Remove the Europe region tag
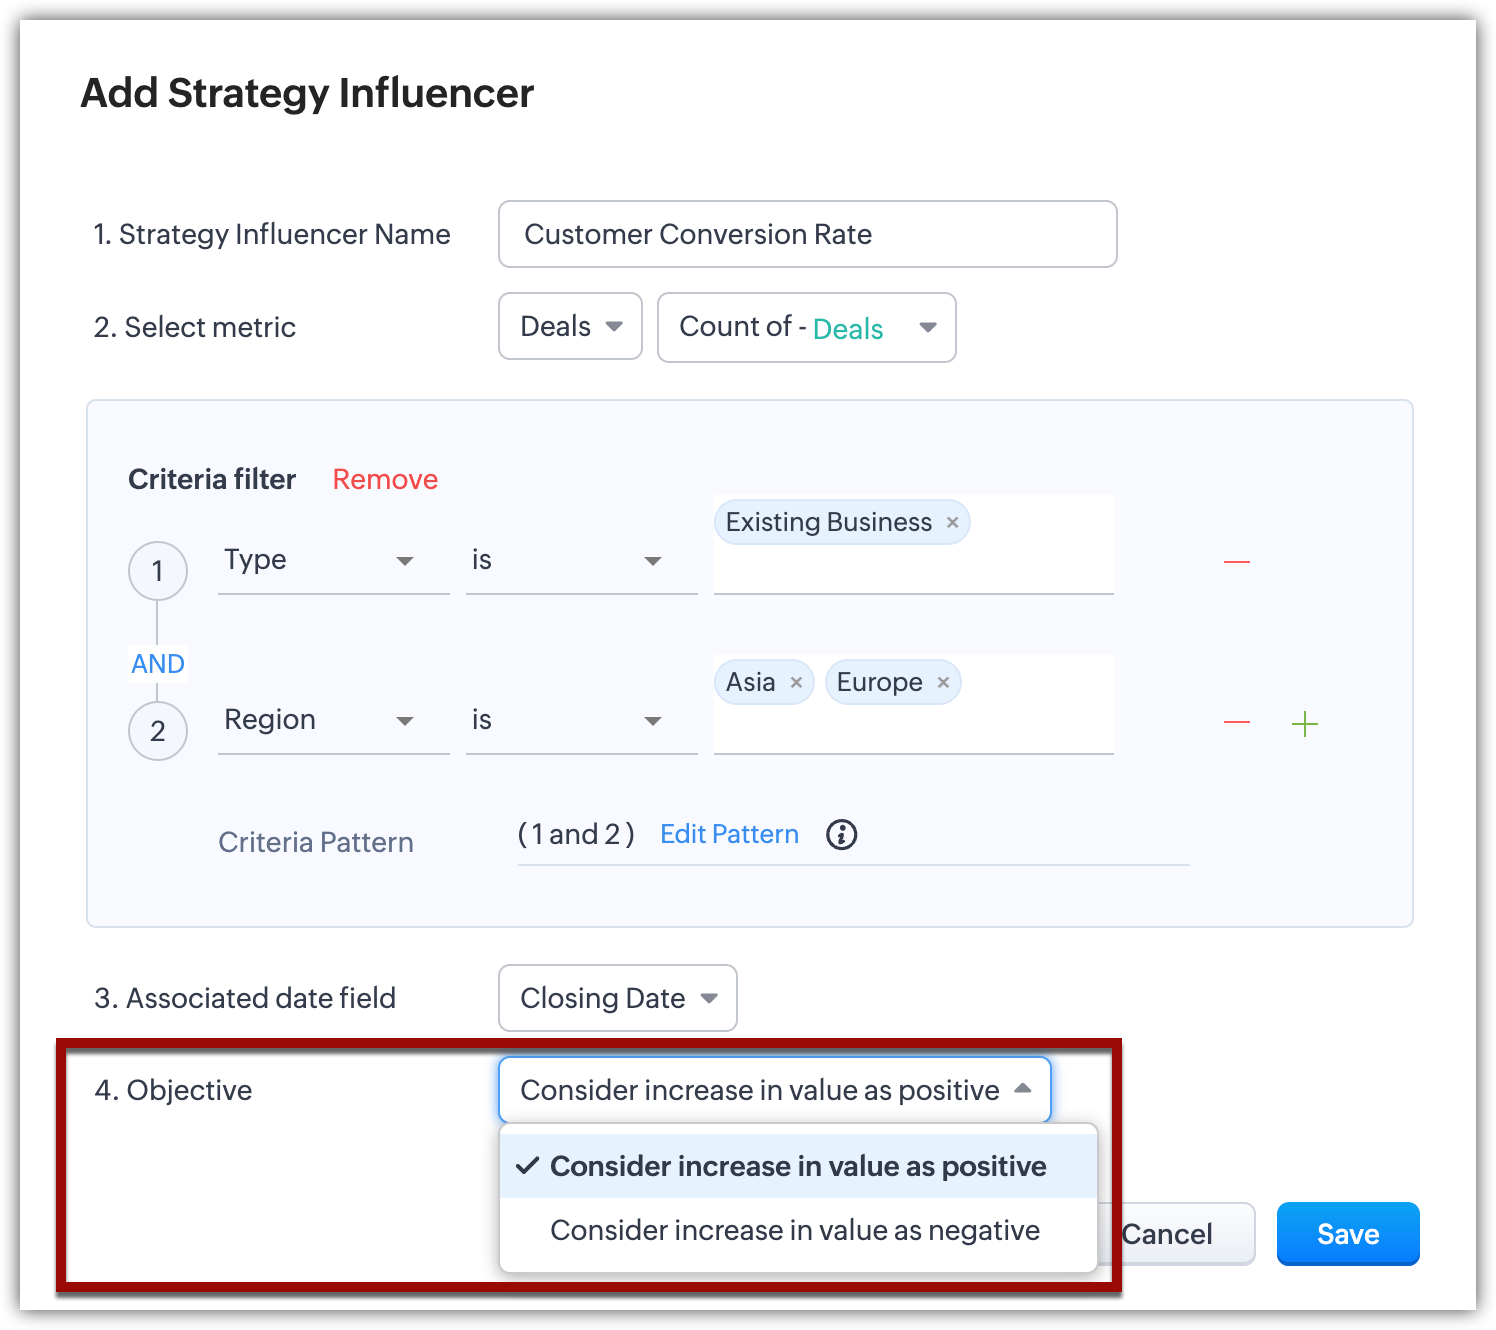 point(943,683)
